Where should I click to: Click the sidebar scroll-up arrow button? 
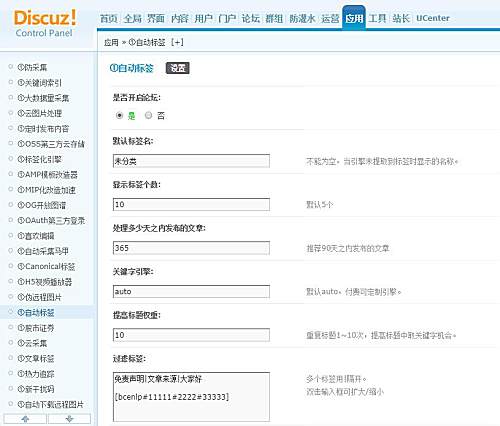25,419
